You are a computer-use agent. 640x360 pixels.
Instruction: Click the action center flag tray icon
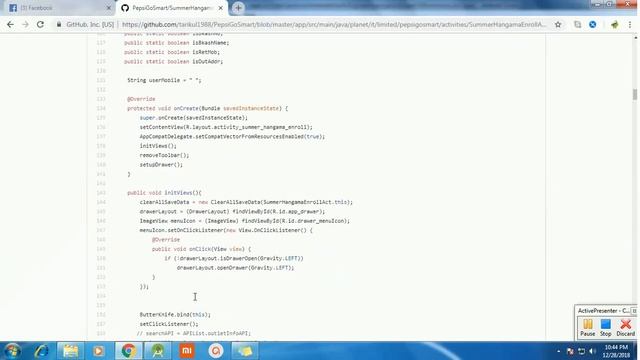[x=570, y=351]
